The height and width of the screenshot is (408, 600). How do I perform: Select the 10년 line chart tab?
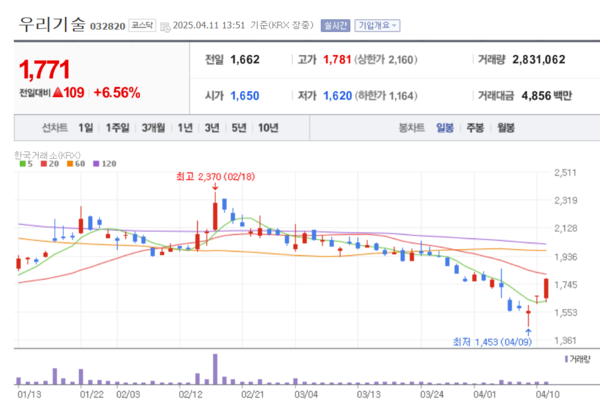click(268, 128)
